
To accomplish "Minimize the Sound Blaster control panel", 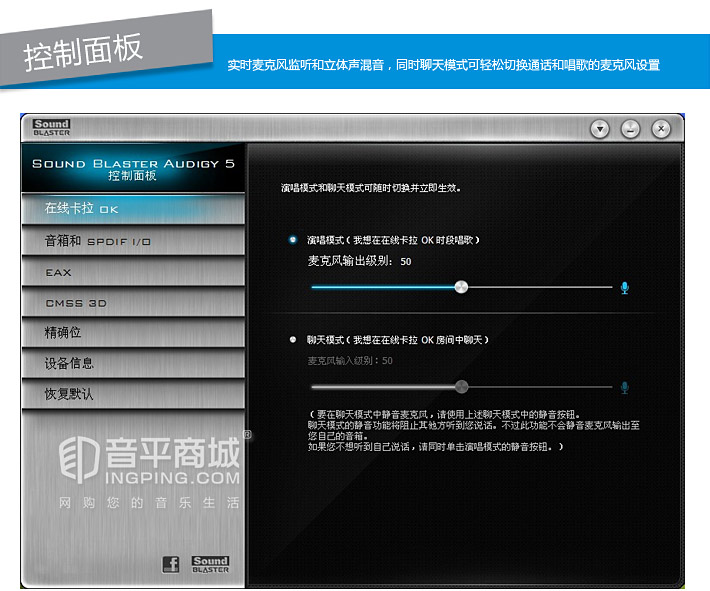I will (x=630, y=129).
